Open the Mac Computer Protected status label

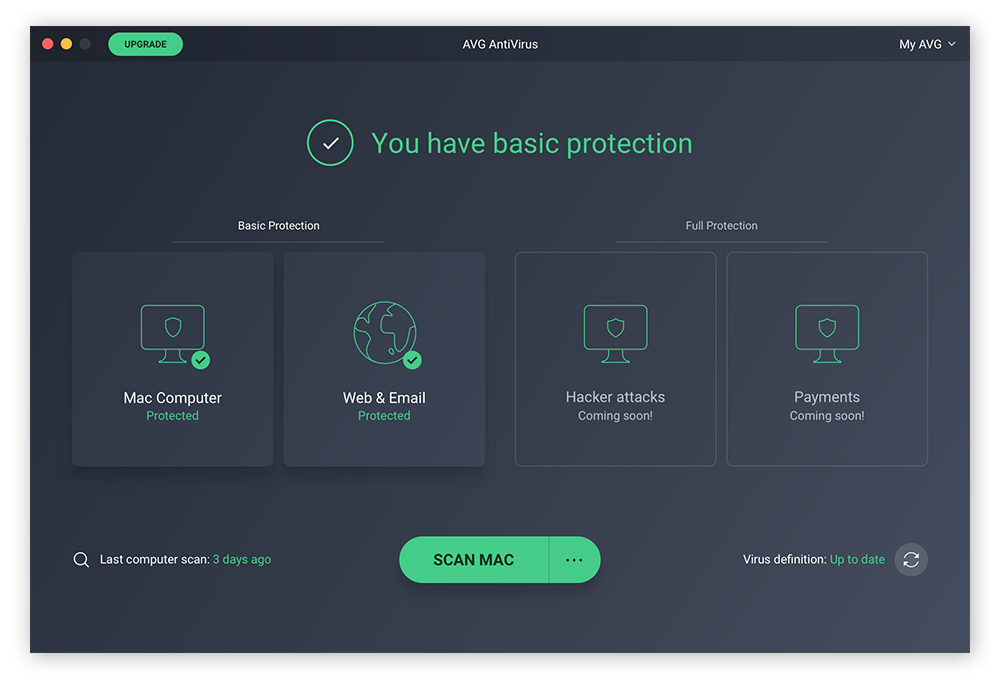(172, 416)
